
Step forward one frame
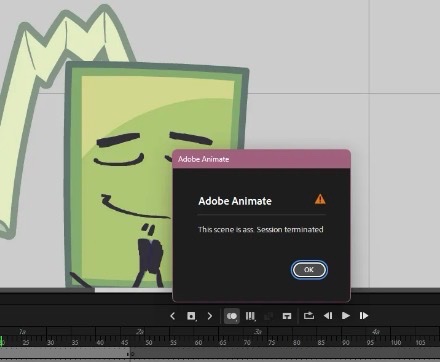(x=364, y=315)
